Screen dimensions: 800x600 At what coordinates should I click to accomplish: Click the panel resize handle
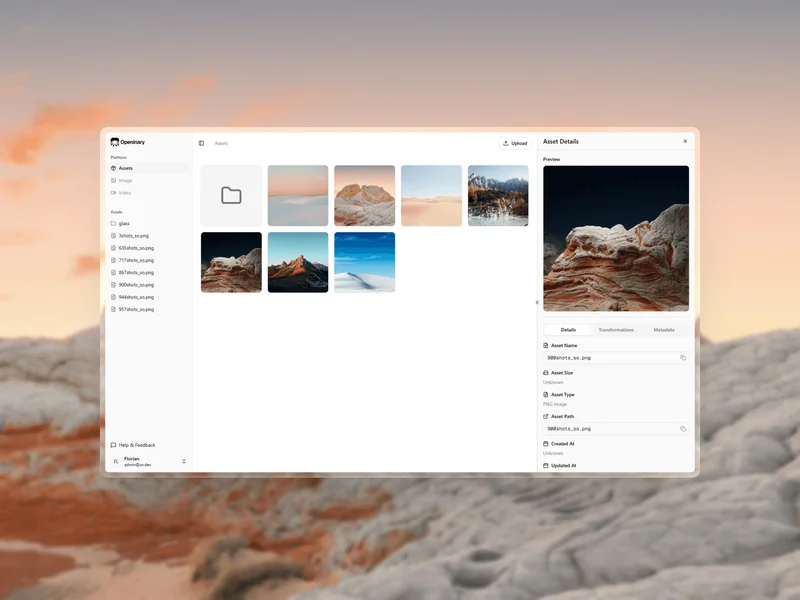[537, 302]
